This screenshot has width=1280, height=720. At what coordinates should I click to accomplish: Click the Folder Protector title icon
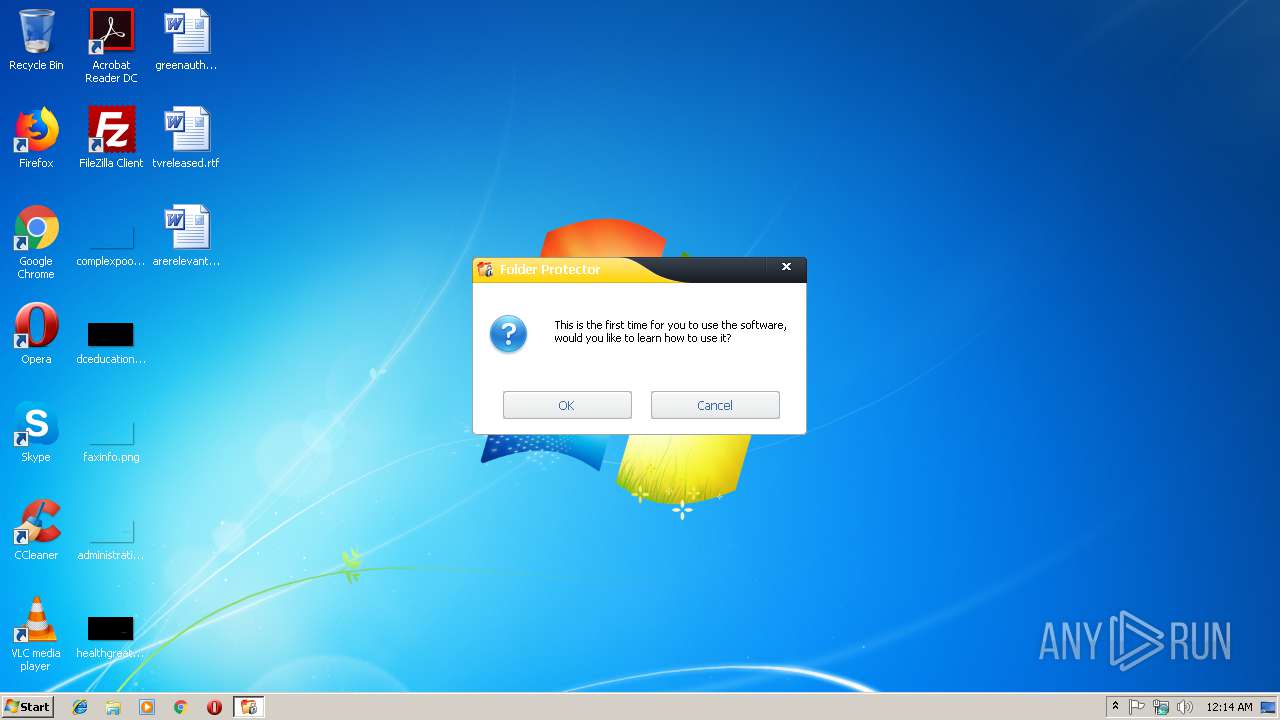coord(486,269)
